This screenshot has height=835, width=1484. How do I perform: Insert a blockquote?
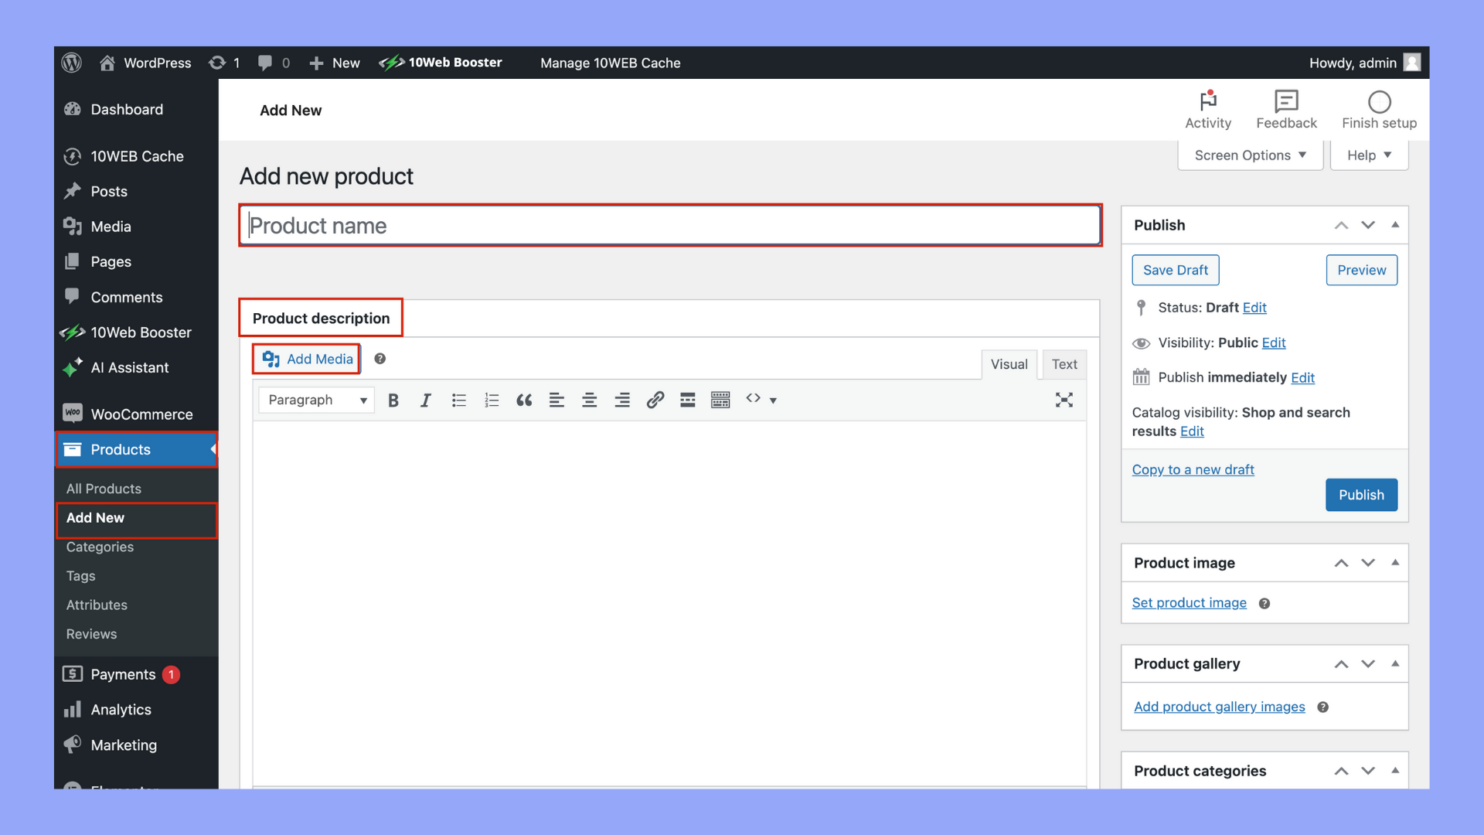524,399
